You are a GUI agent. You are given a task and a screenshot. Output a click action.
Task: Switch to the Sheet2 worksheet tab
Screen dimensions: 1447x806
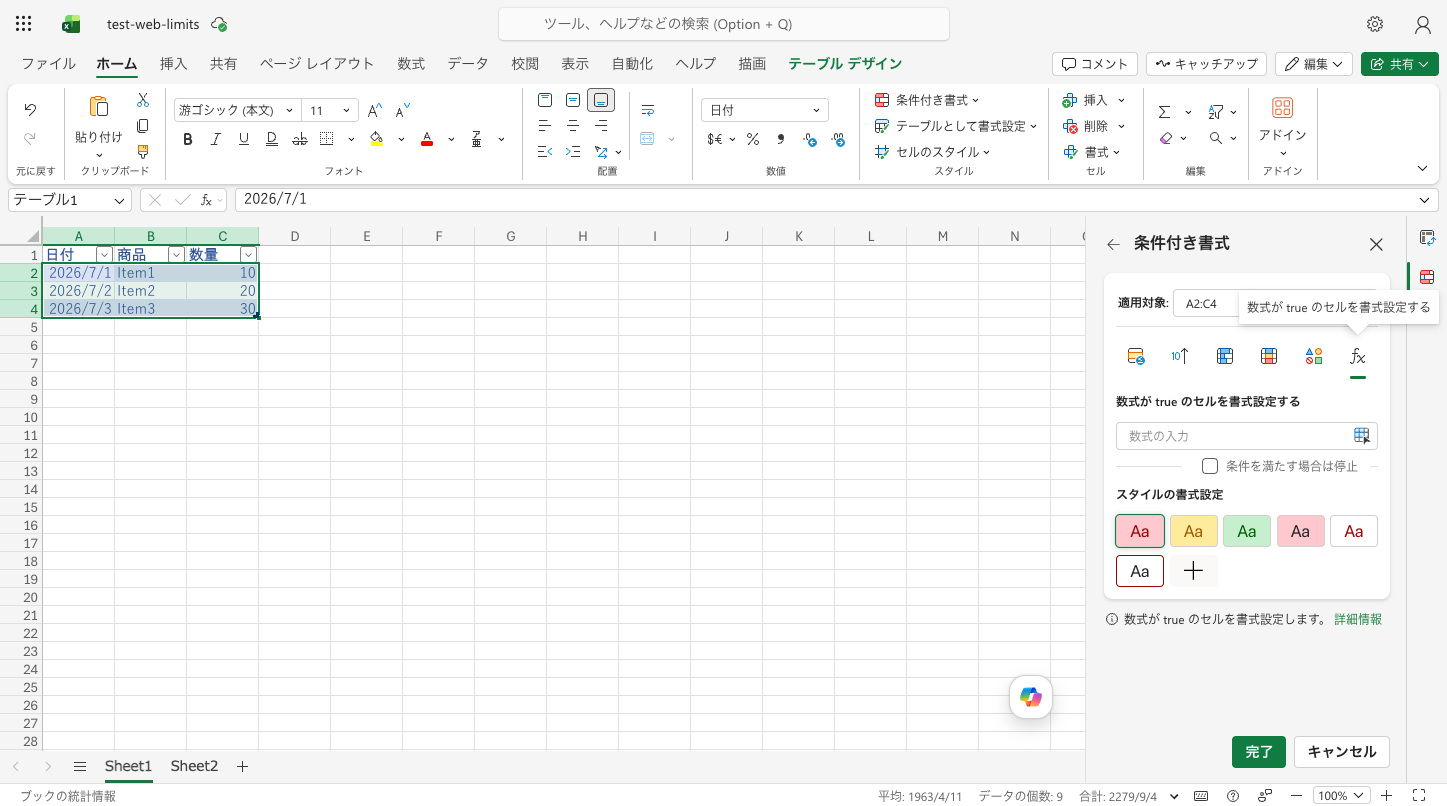pyautogui.click(x=194, y=766)
